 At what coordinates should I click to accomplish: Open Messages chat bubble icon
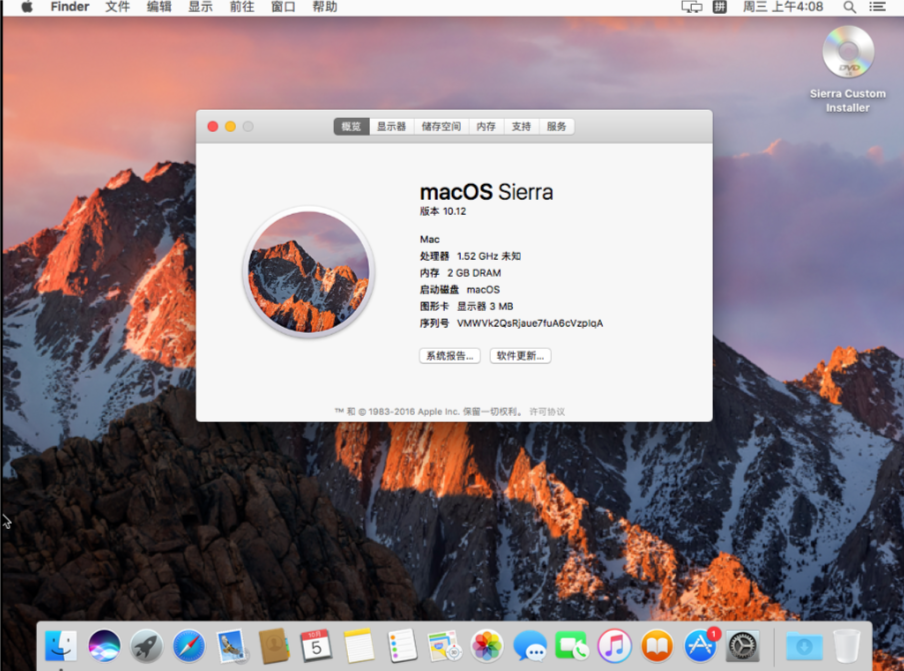tap(530, 646)
